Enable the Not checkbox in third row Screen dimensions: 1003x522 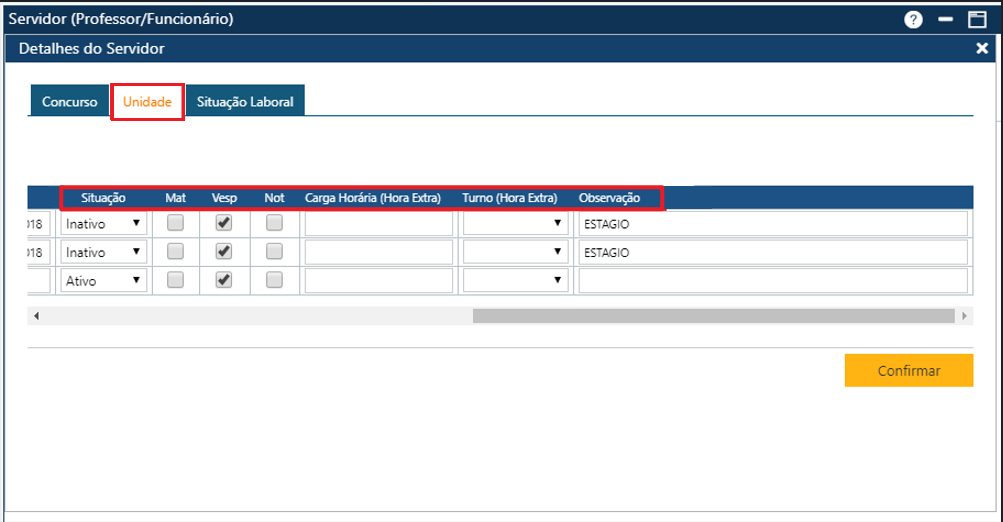pyautogui.click(x=274, y=280)
